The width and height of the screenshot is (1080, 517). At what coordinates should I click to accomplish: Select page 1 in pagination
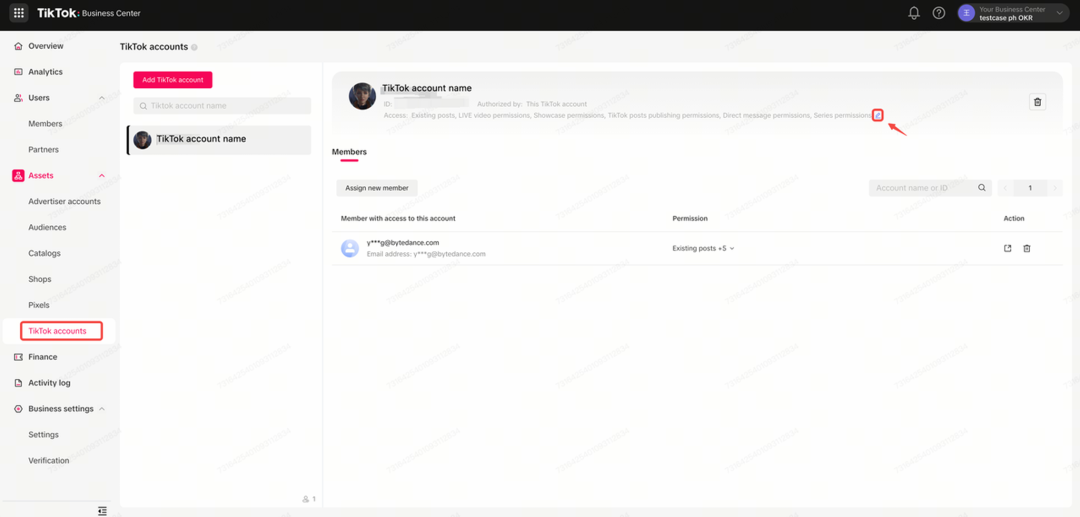click(x=1030, y=188)
